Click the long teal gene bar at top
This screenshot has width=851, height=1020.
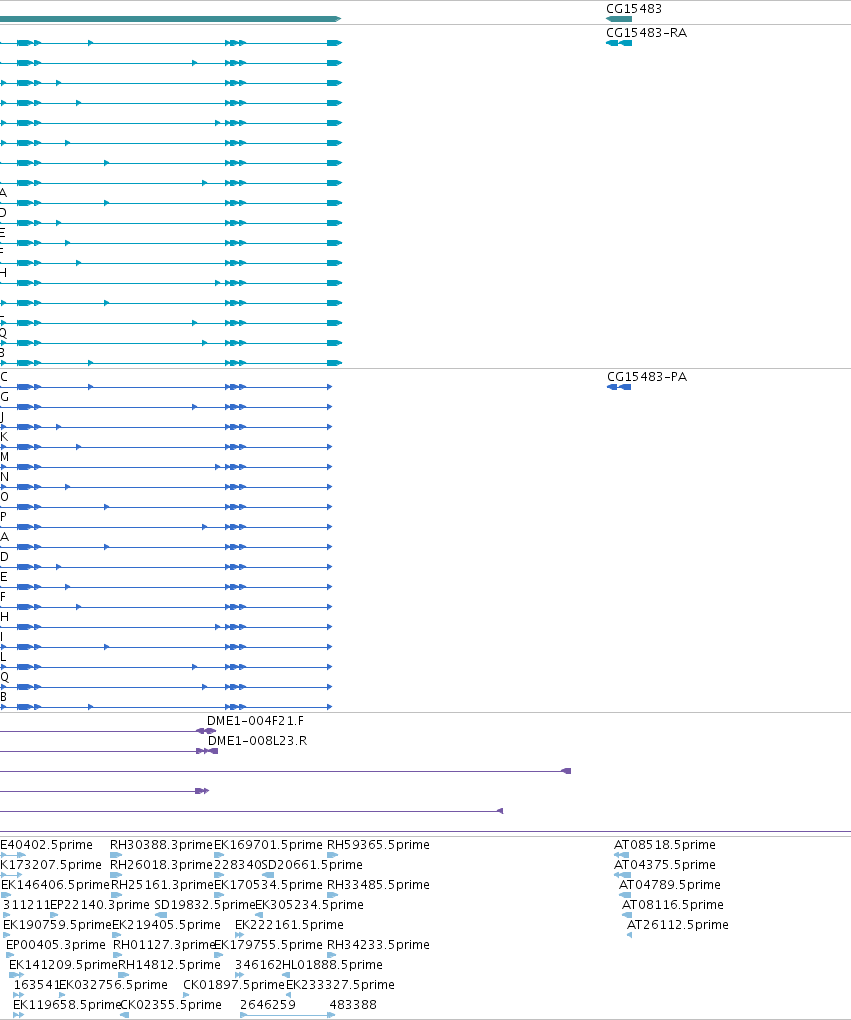pos(170,19)
